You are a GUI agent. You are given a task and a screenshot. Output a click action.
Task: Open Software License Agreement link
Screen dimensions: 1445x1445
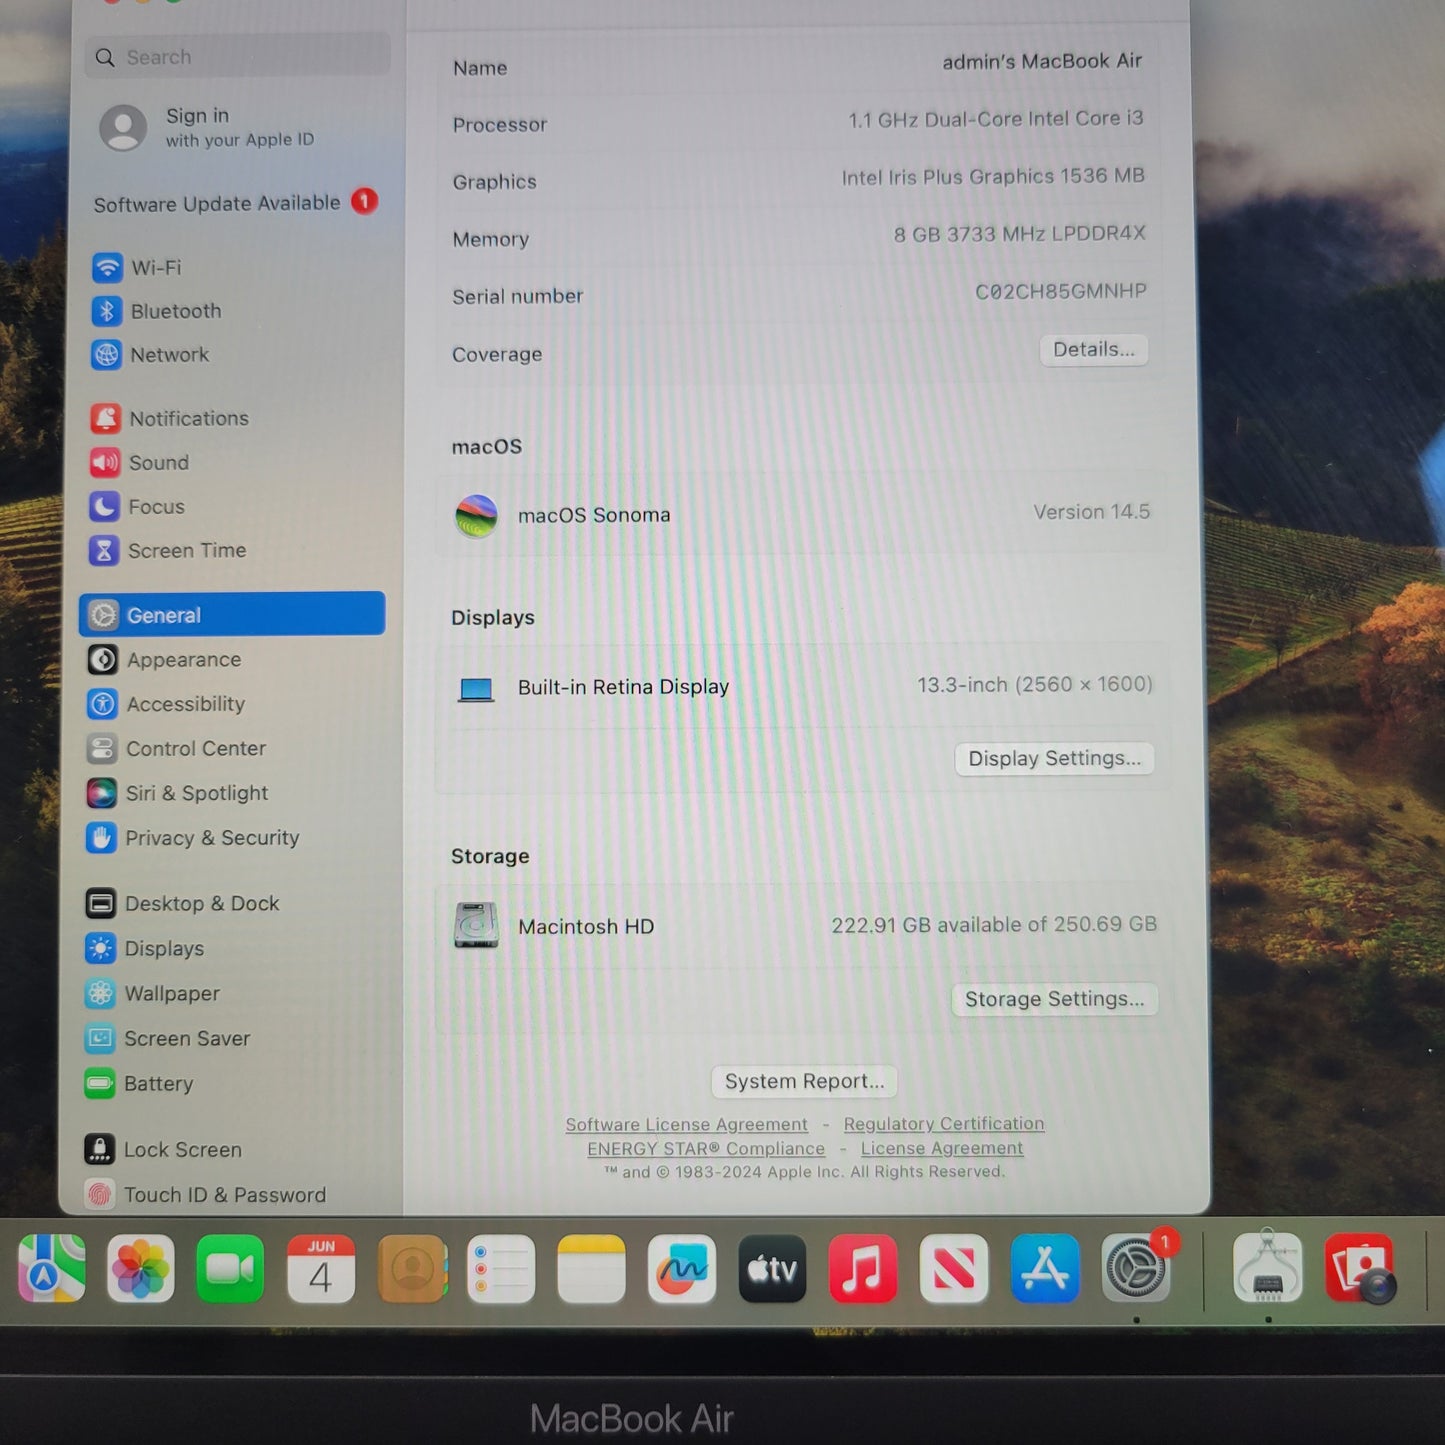click(x=686, y=1125)
